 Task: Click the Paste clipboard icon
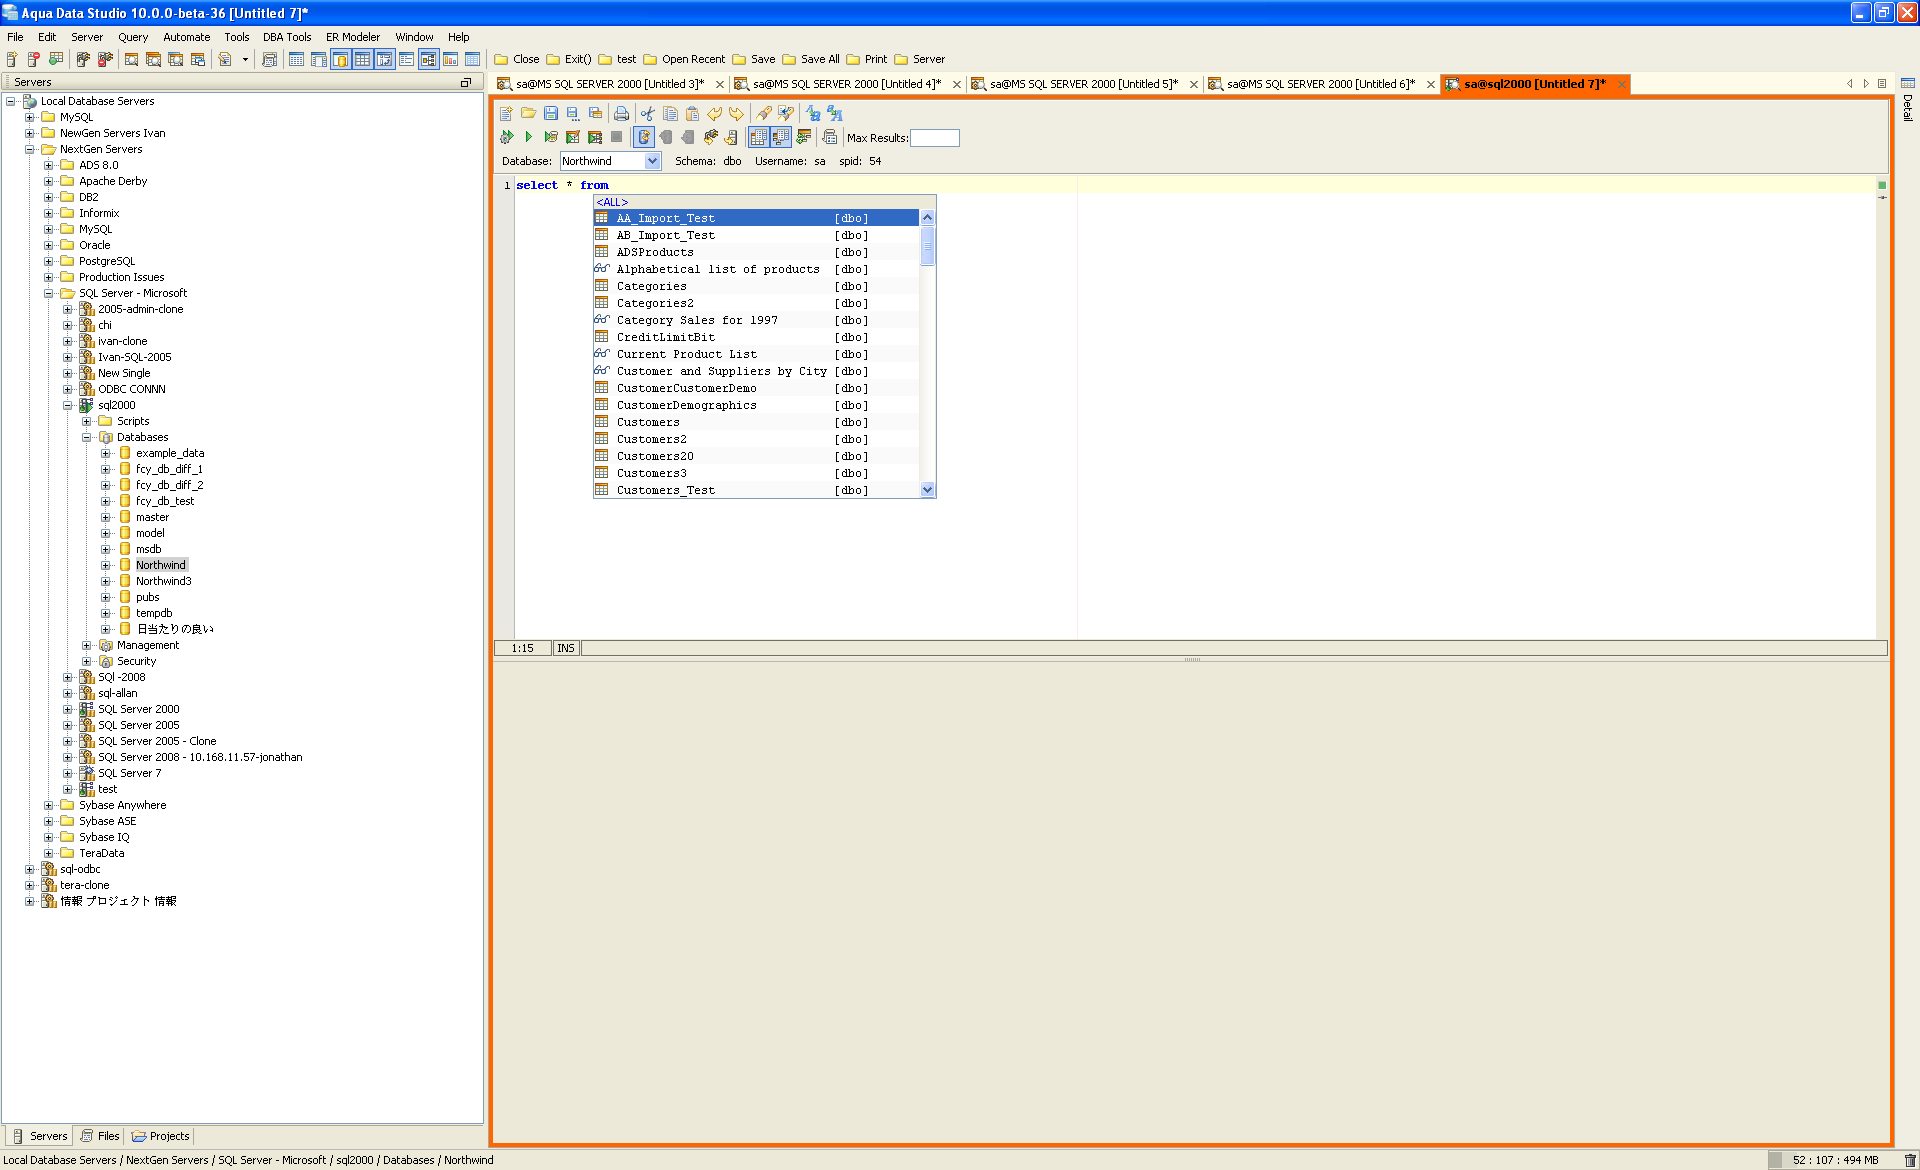coord(692,114)
